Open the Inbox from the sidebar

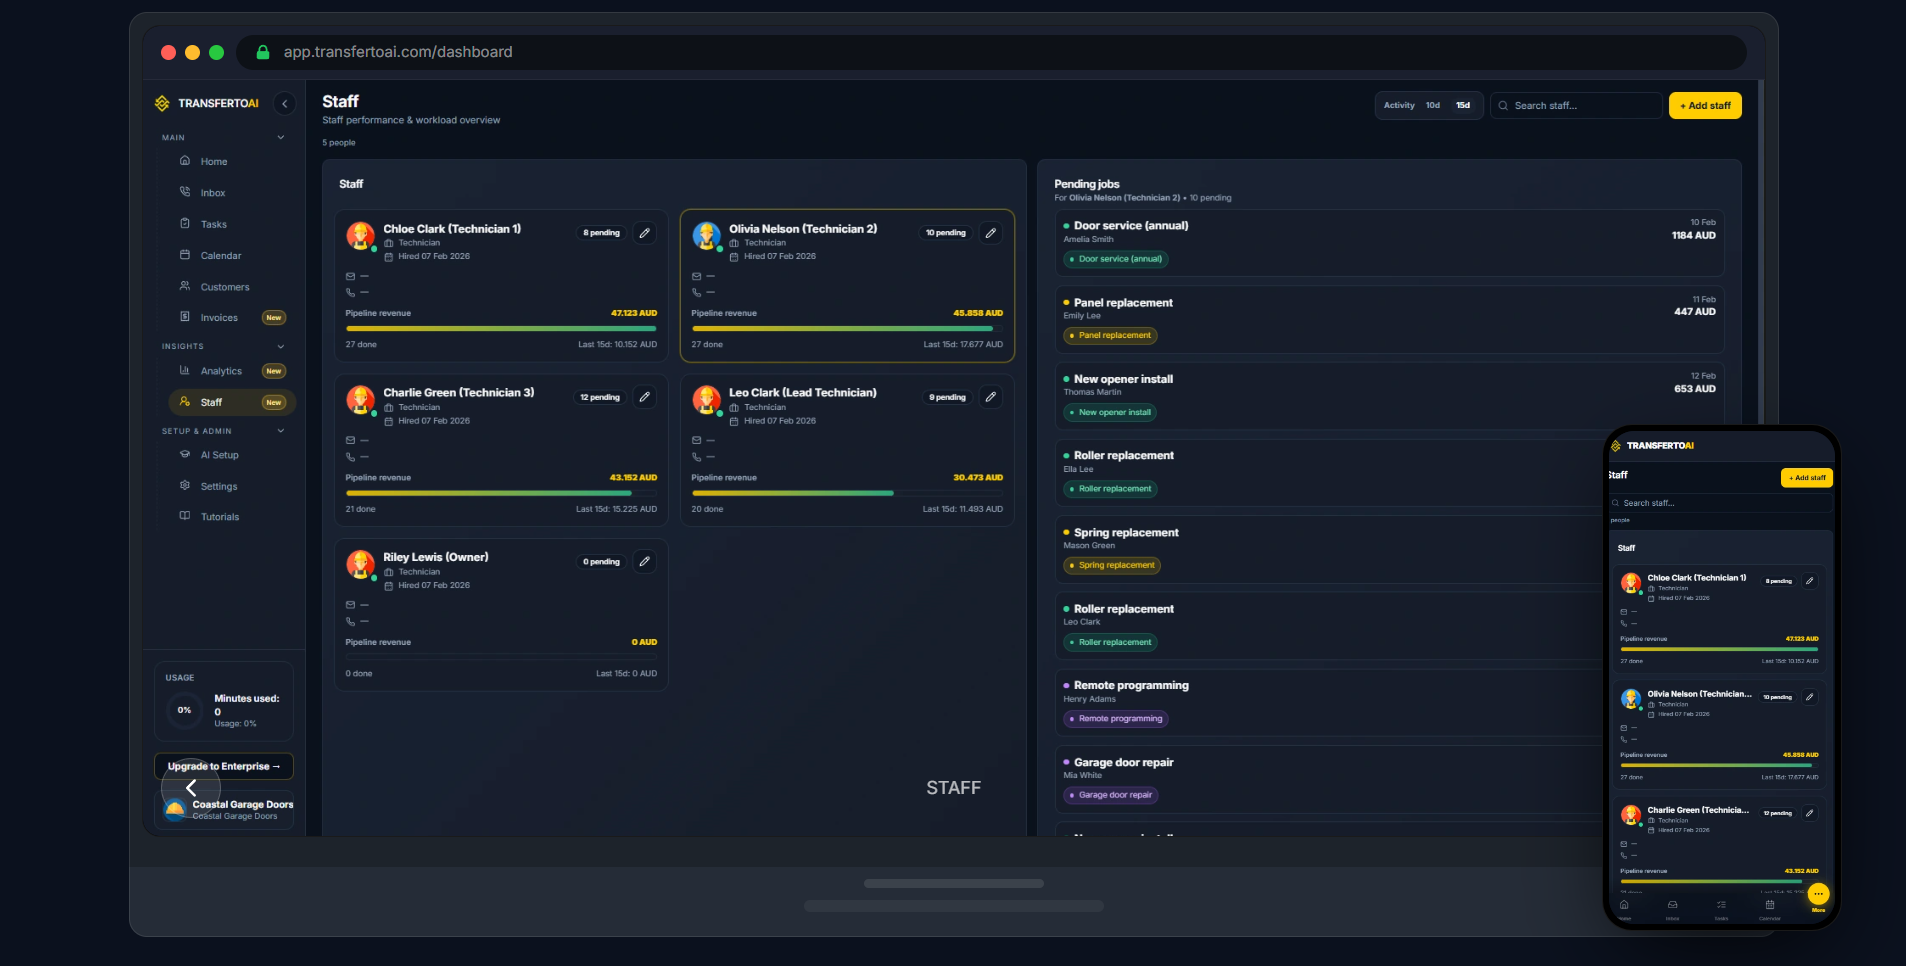point(213,192)
